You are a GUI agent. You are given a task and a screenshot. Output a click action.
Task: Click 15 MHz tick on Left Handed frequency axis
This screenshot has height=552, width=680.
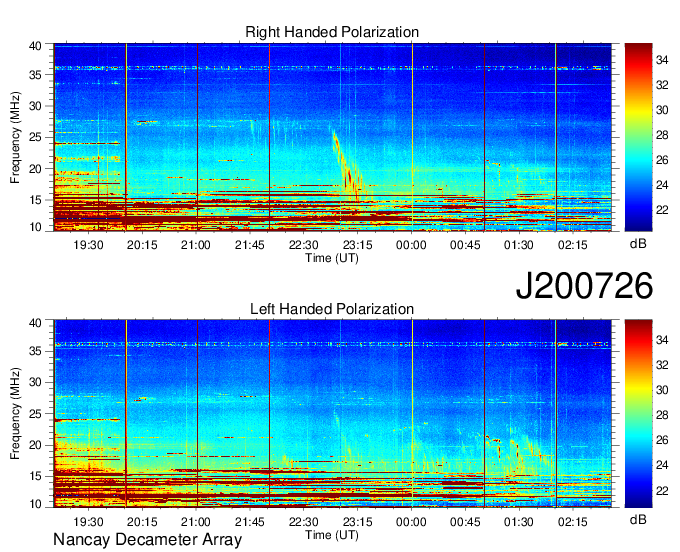[x=35, y=476]
